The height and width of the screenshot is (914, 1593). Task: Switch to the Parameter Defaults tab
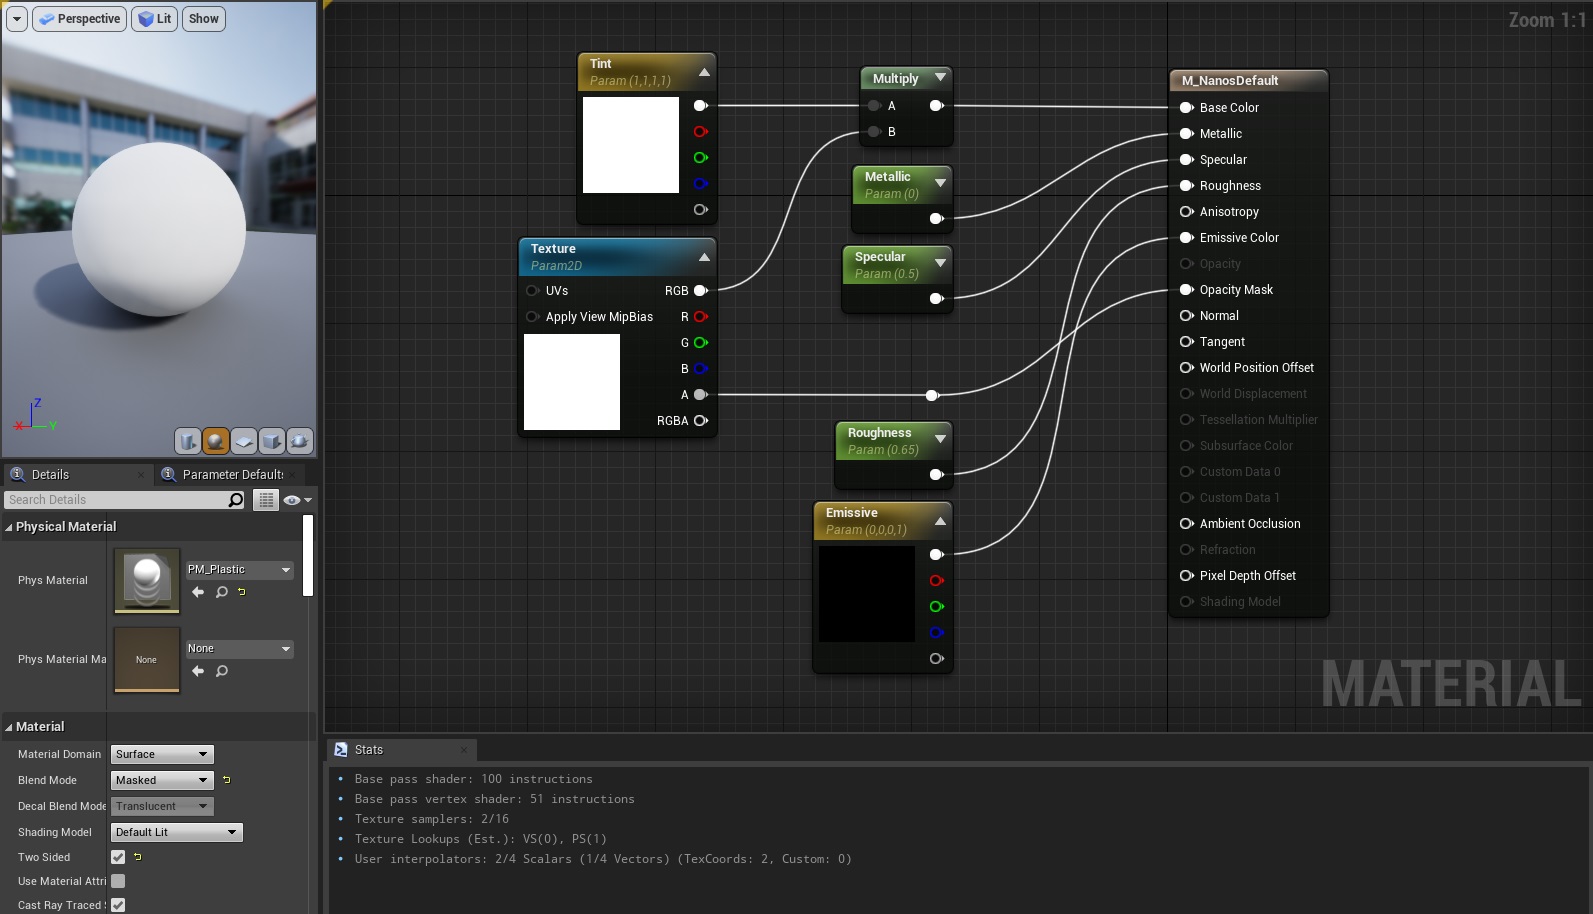232,474
